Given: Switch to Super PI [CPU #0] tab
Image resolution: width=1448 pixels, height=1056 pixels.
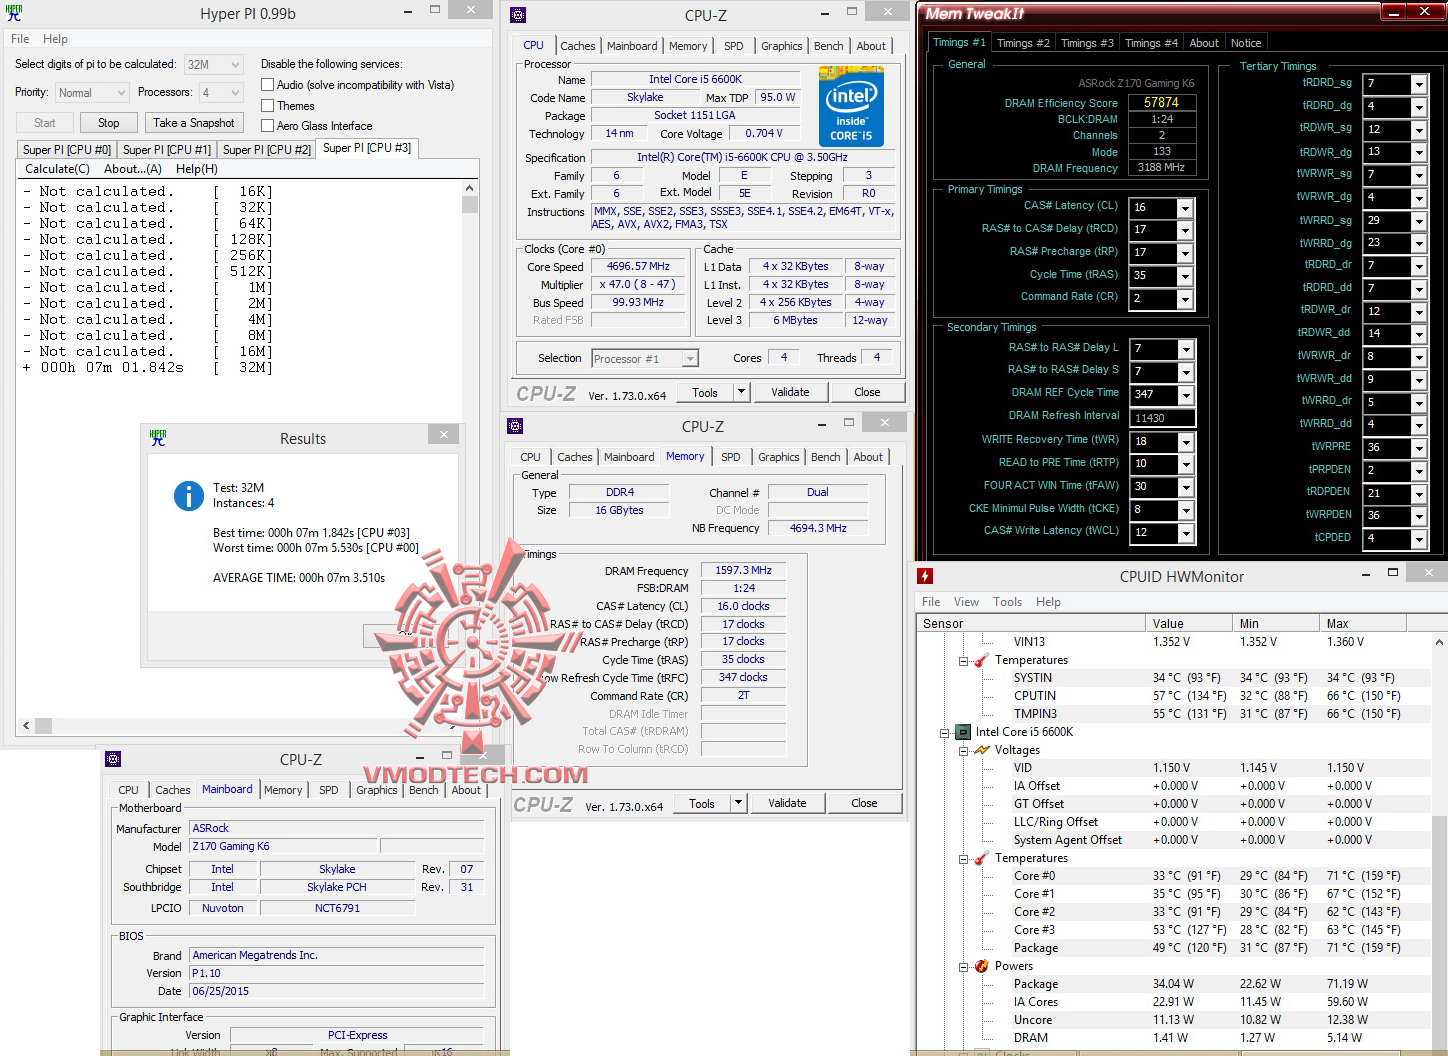Looking at the screenshot, I should tap(67, 149).
